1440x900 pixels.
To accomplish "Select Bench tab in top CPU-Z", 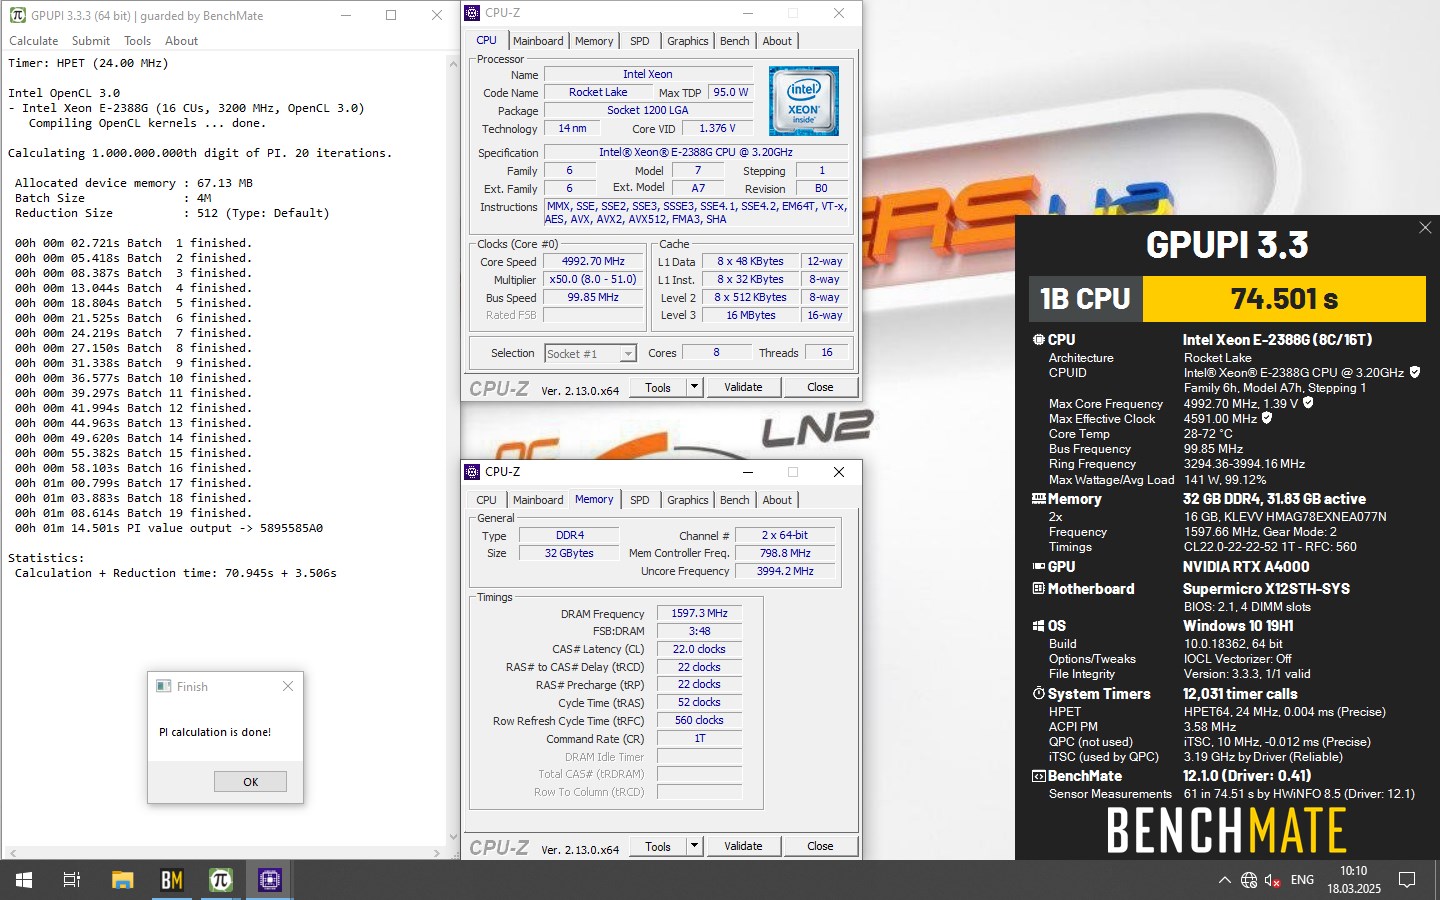I will tap(735, 41).
